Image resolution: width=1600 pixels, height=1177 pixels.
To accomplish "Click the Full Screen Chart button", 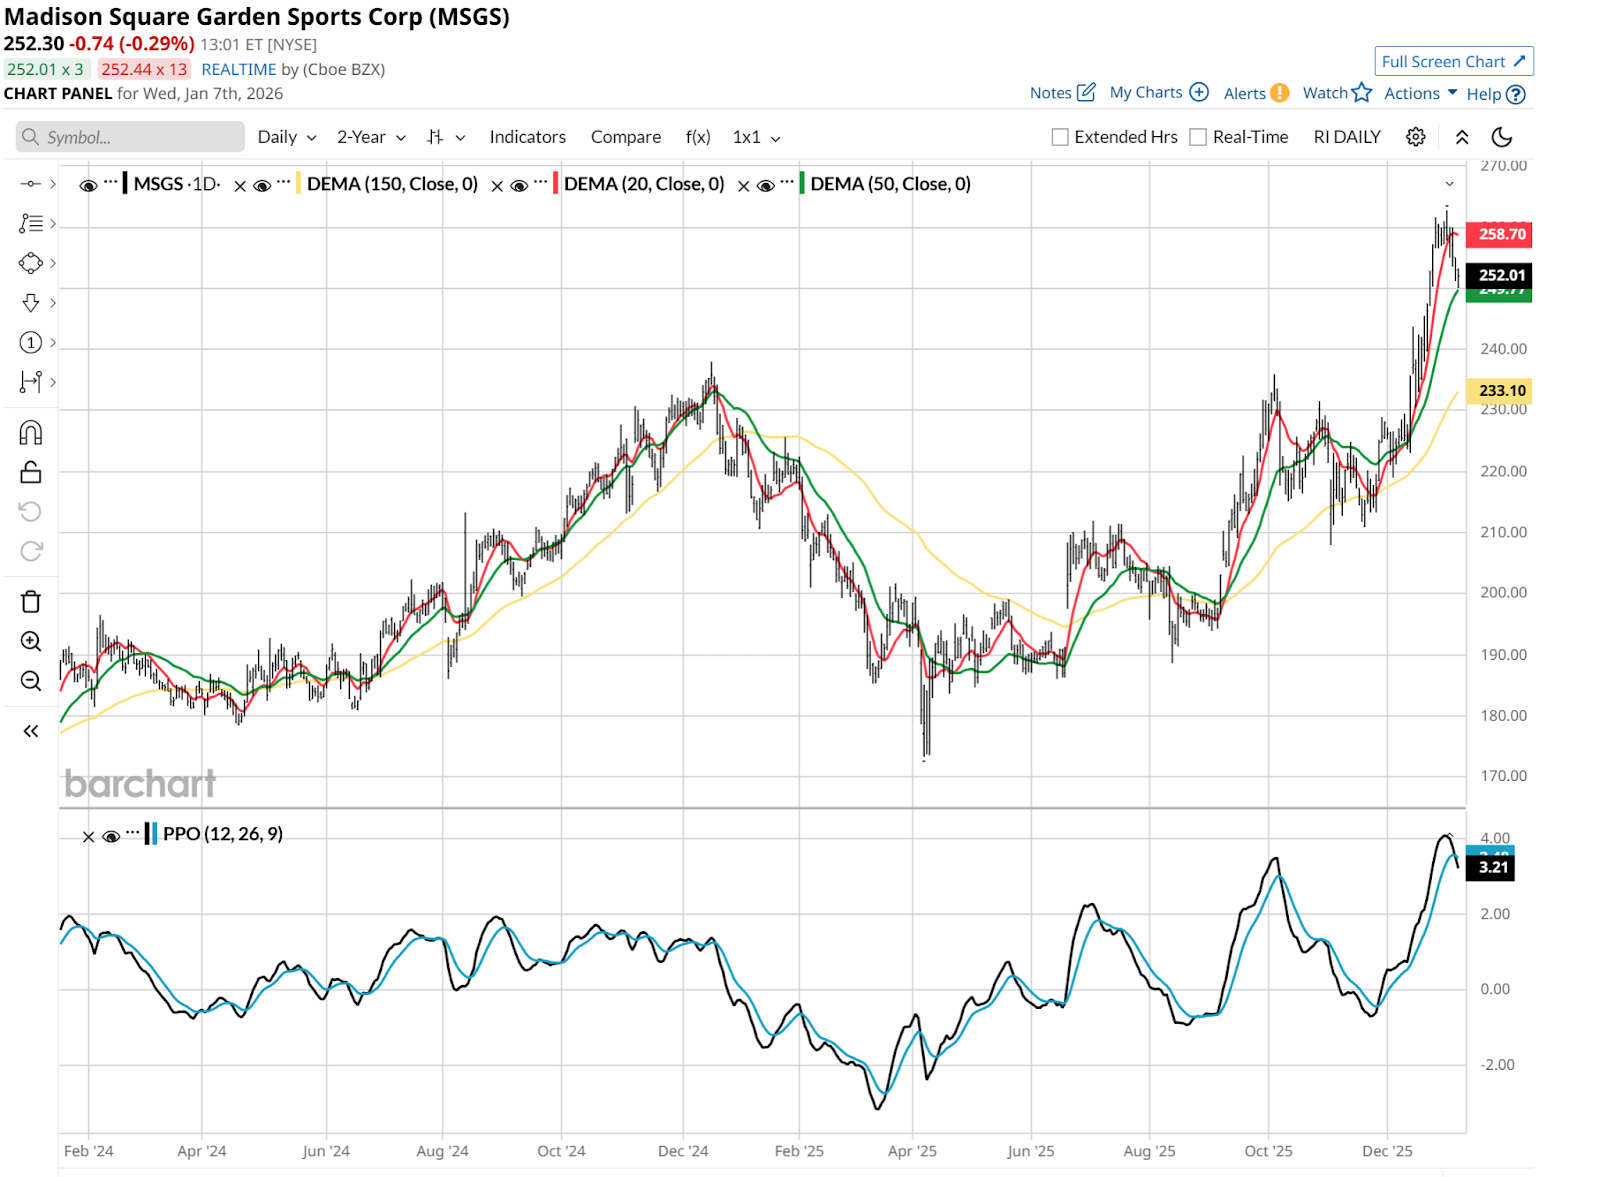I will pos(1453,62).
